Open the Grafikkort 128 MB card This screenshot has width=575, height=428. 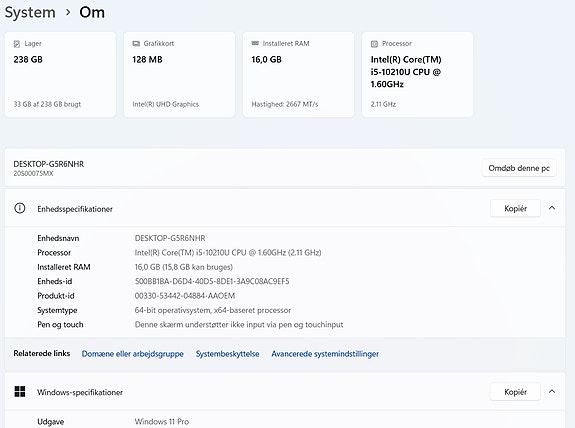(x=179, y=74)
